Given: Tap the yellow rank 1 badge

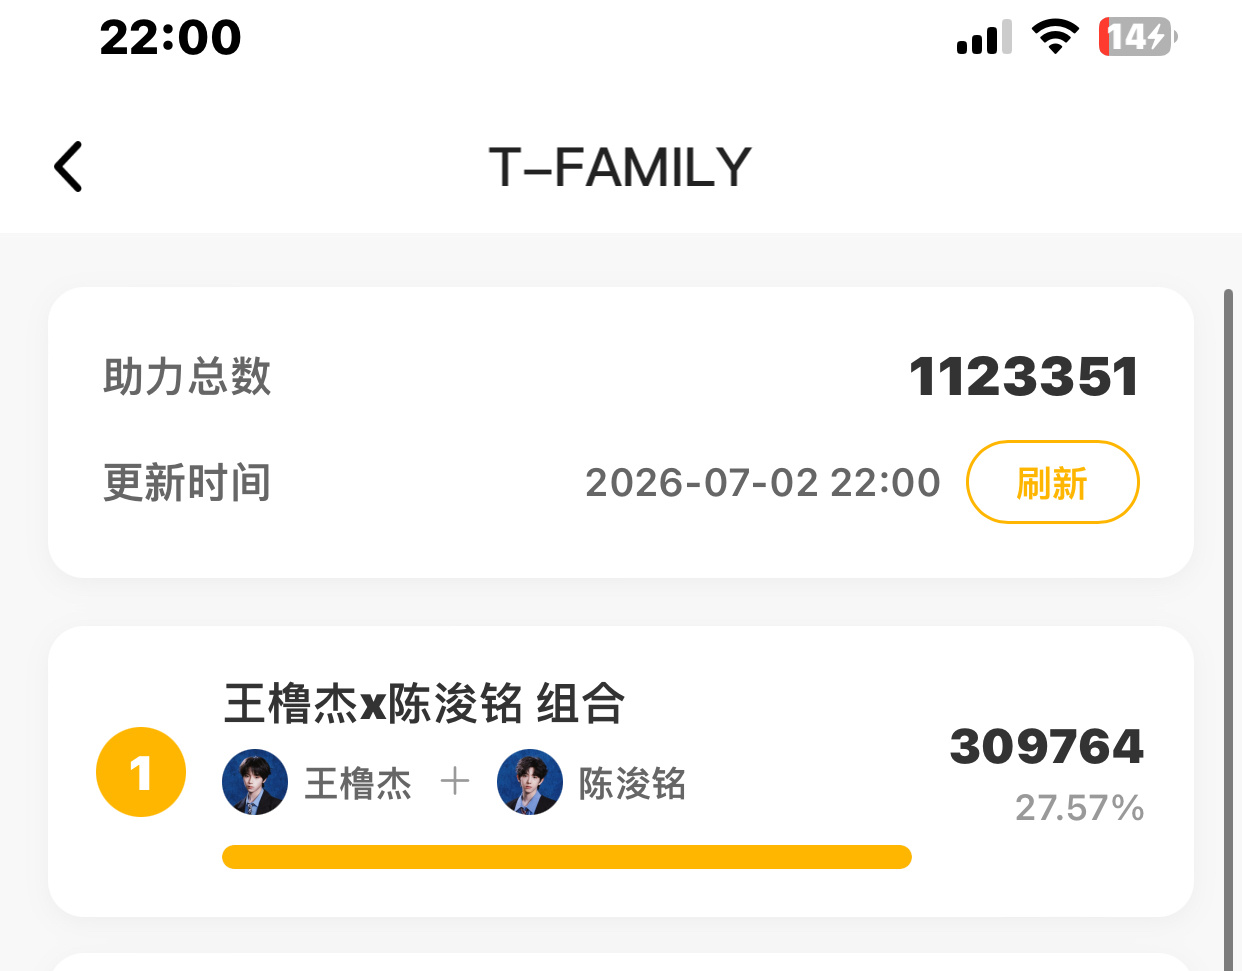Looking at the screenshot, I should pos(141,772).
